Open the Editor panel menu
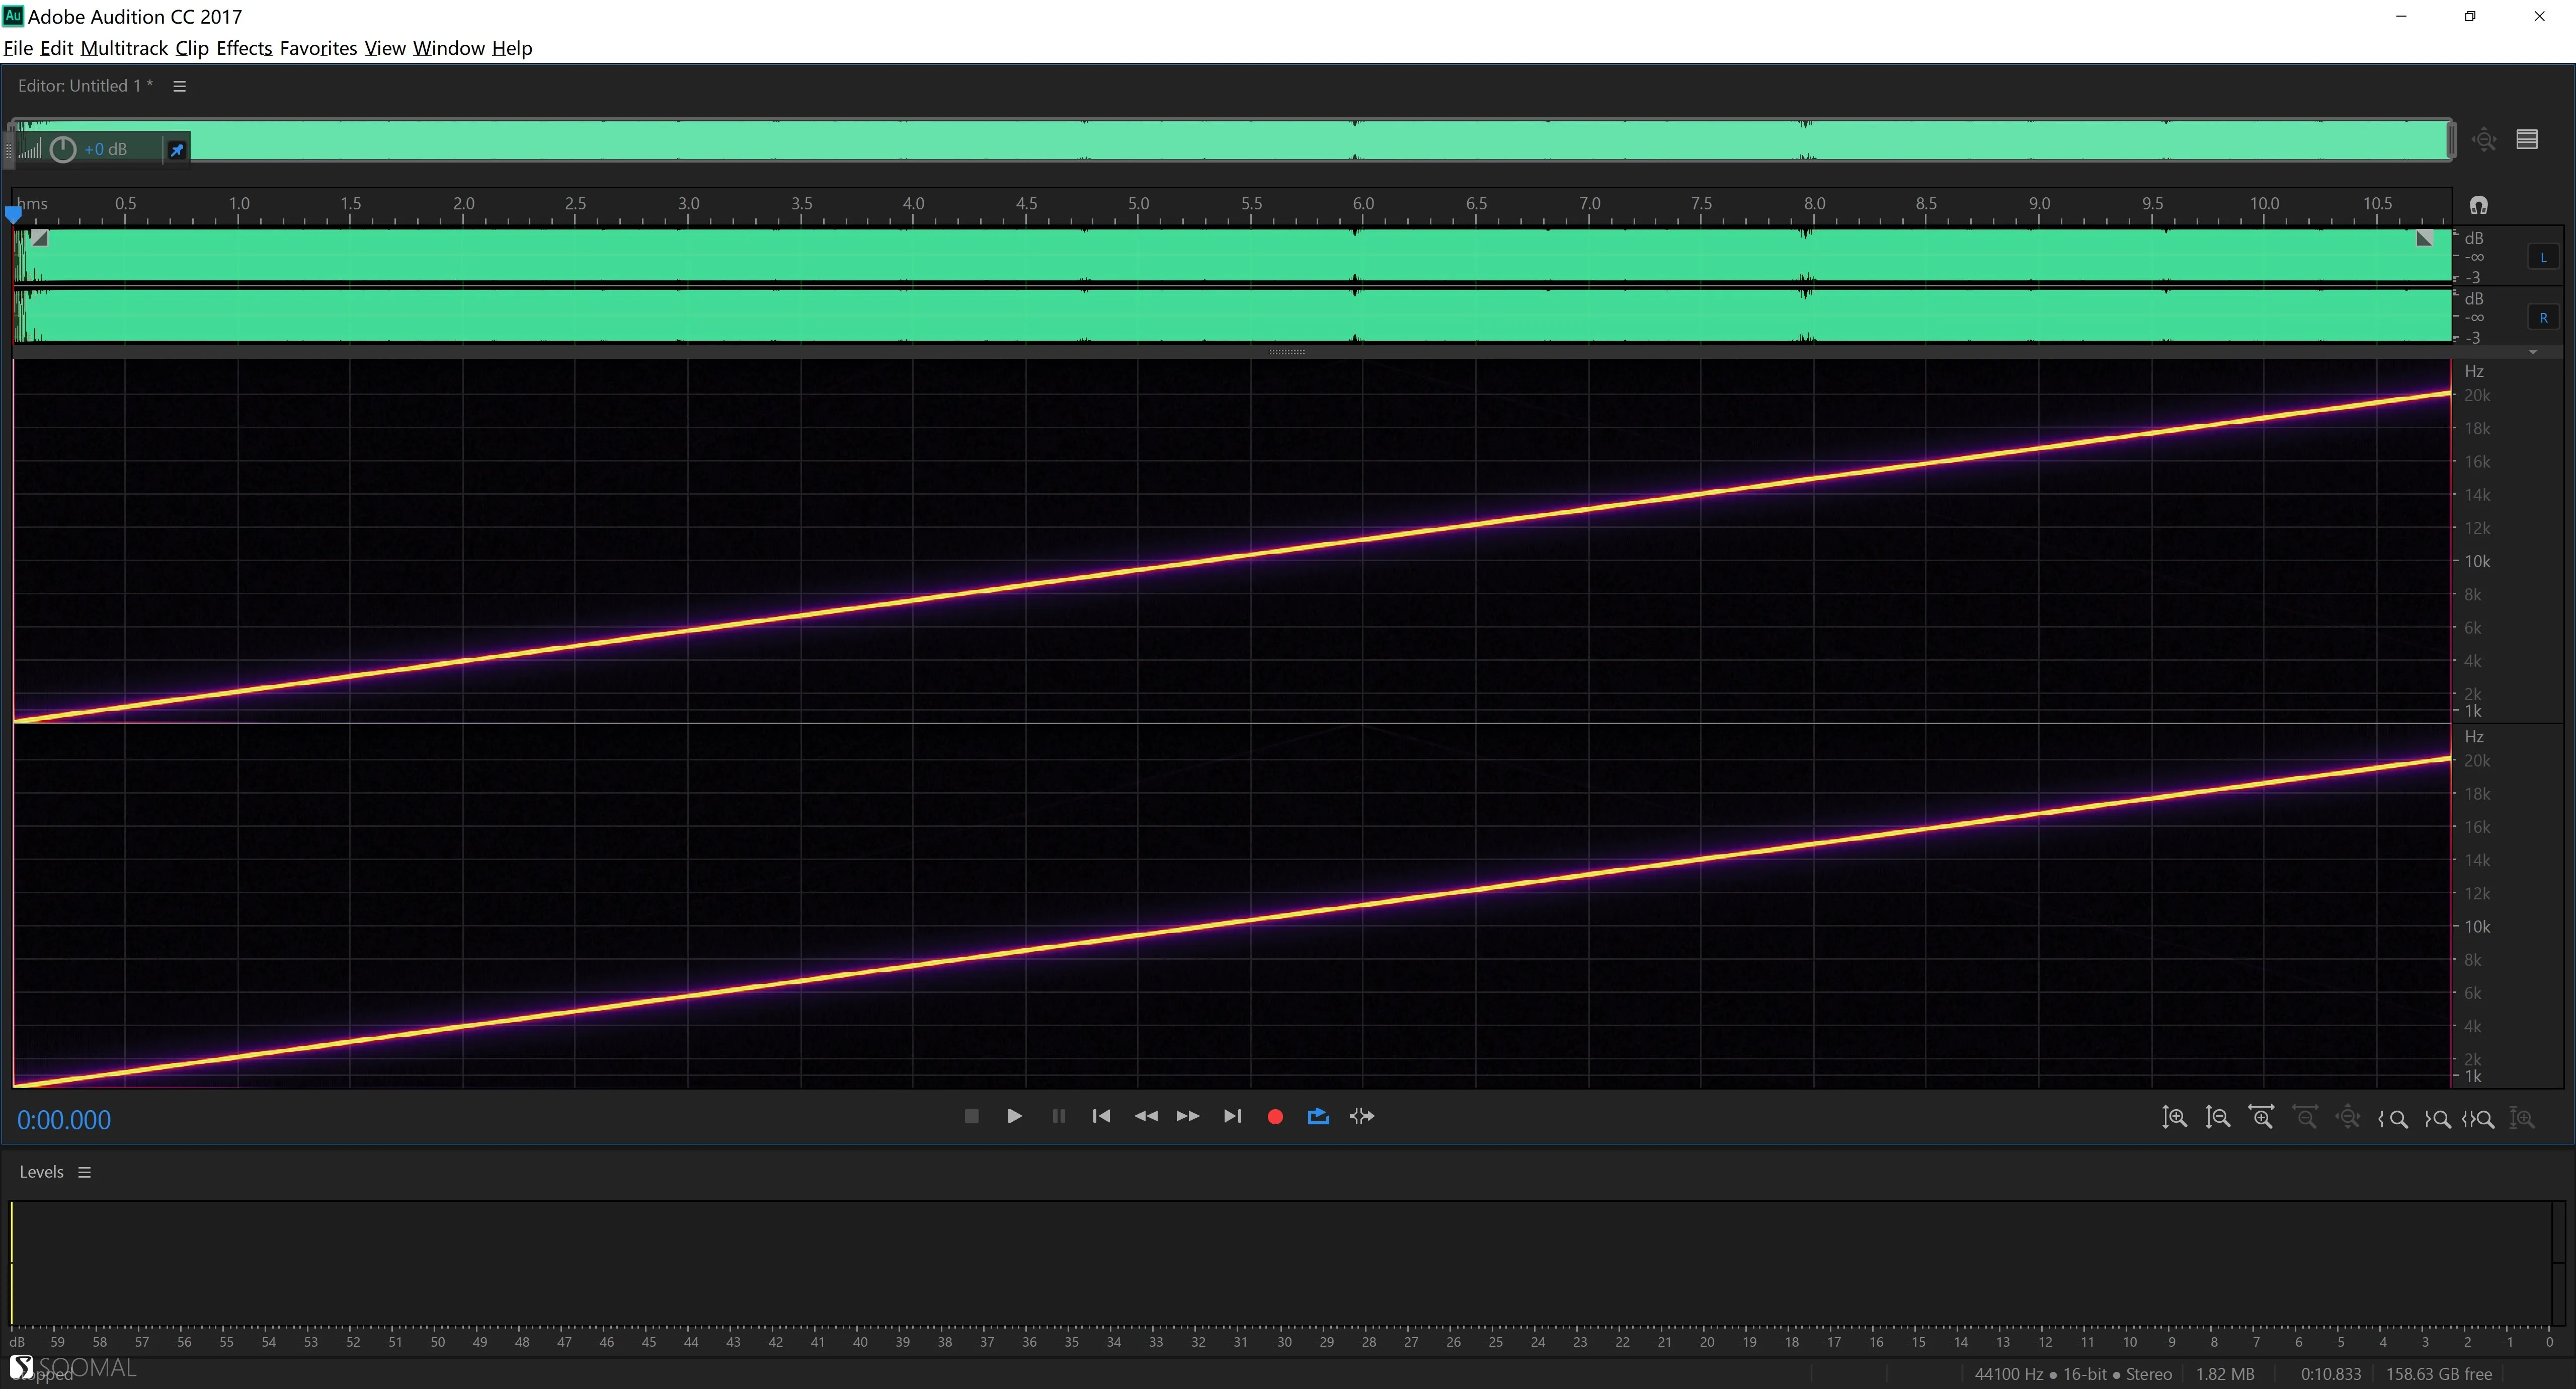This screenshot has width=2576, height=1389. [180, 86]
